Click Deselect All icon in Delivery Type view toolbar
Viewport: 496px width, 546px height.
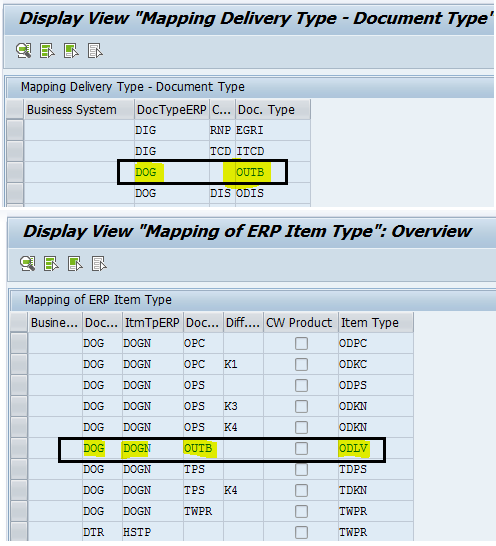pyautogui.click(x=95, y=51)
